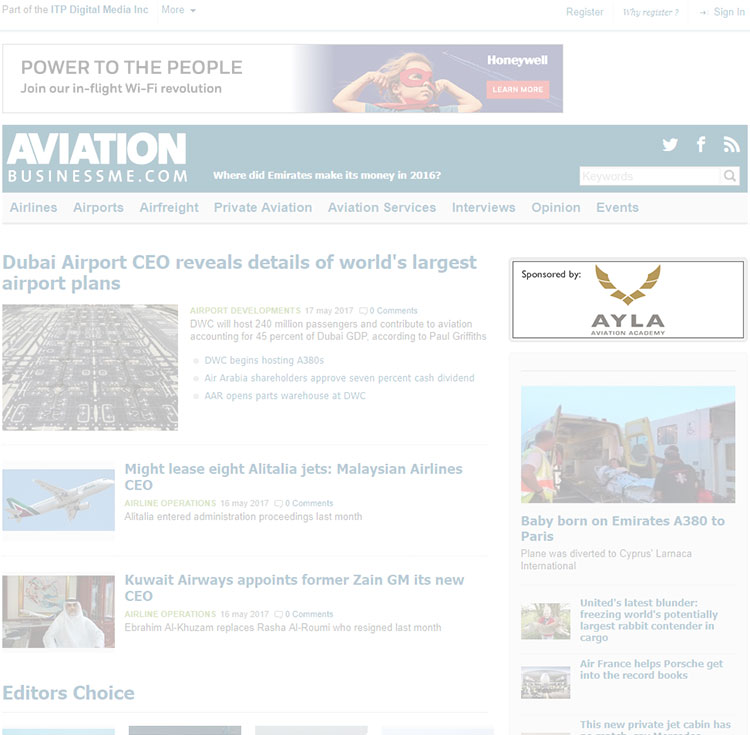750x735 pixels.
Task: Open the Twitter icon in the header
Action: tap(670, 144)
